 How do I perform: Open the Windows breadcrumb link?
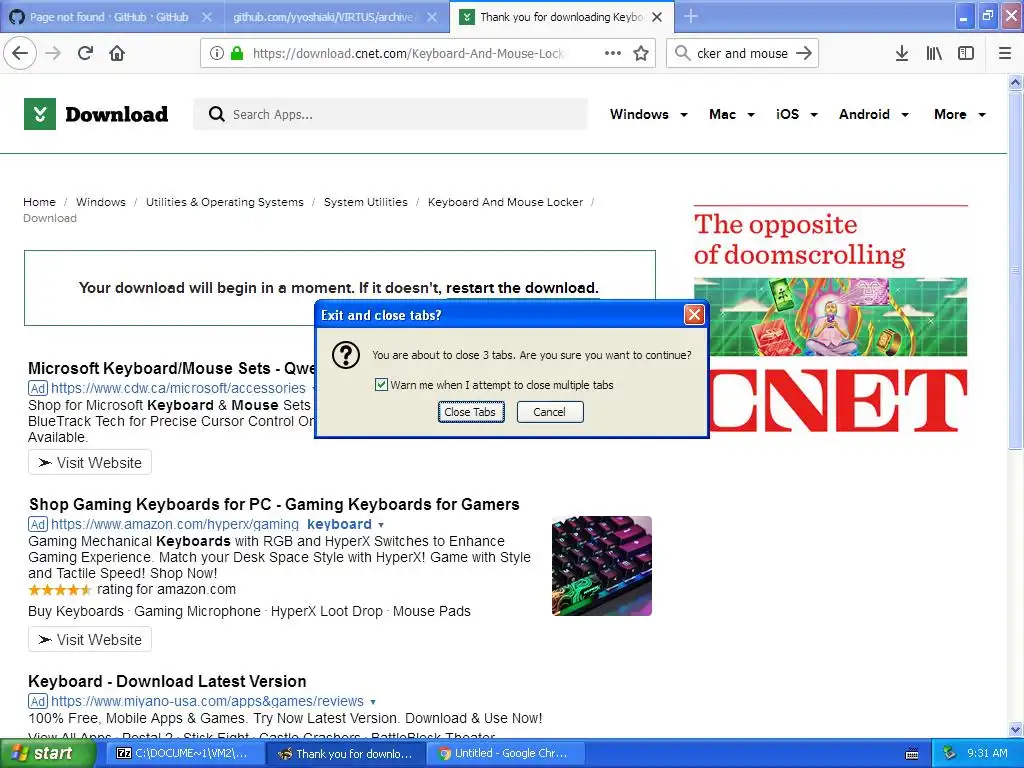coord(101,202)
